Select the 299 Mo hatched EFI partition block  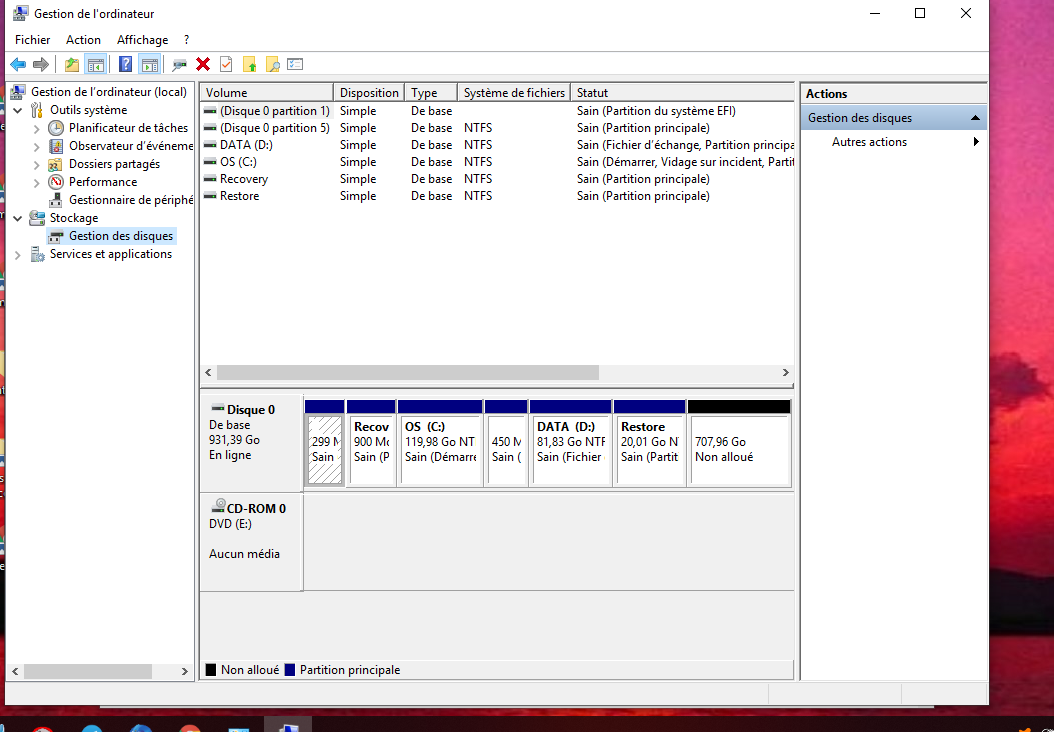[325, 450]
